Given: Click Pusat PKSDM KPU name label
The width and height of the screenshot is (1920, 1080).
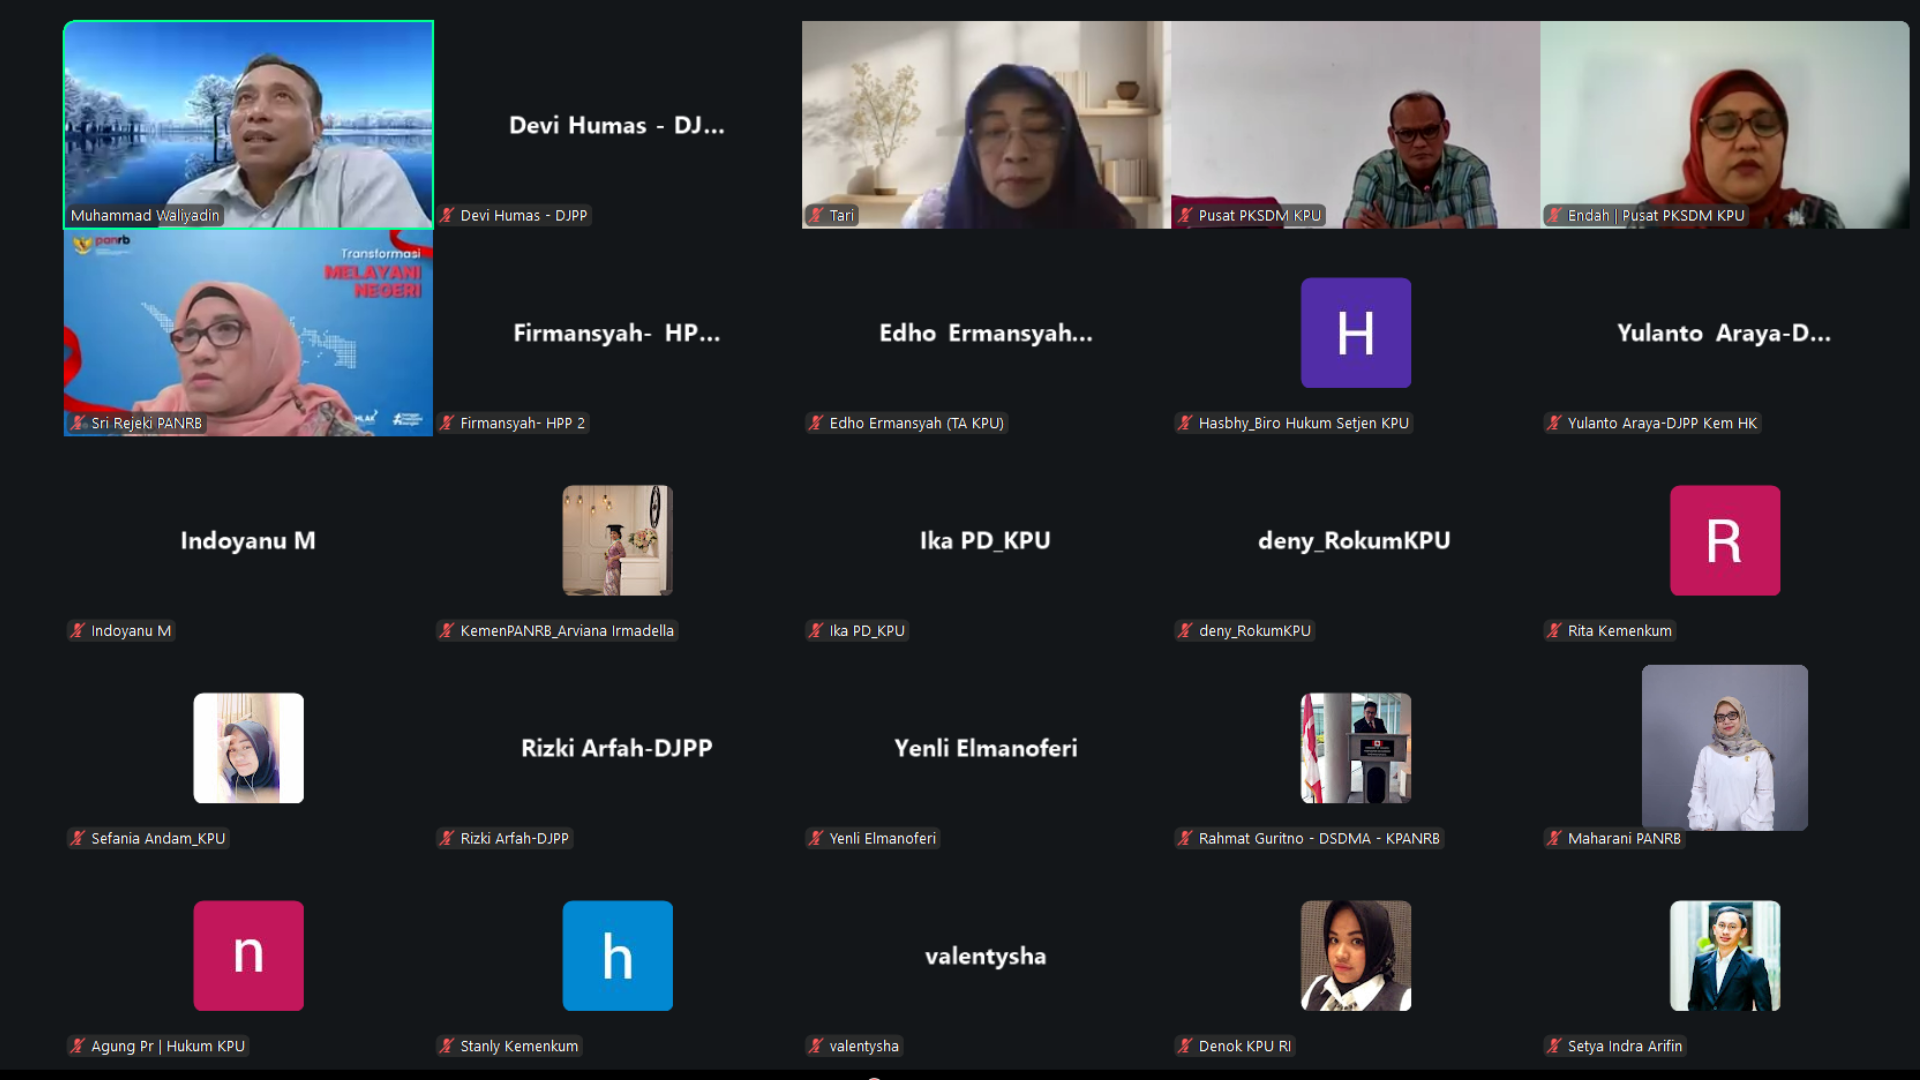Looking at the screenshot, I should (1259, 215).
